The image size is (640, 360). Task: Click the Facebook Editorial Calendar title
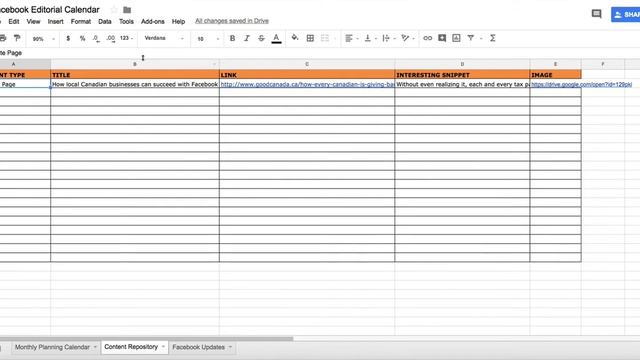click(49, 10)
